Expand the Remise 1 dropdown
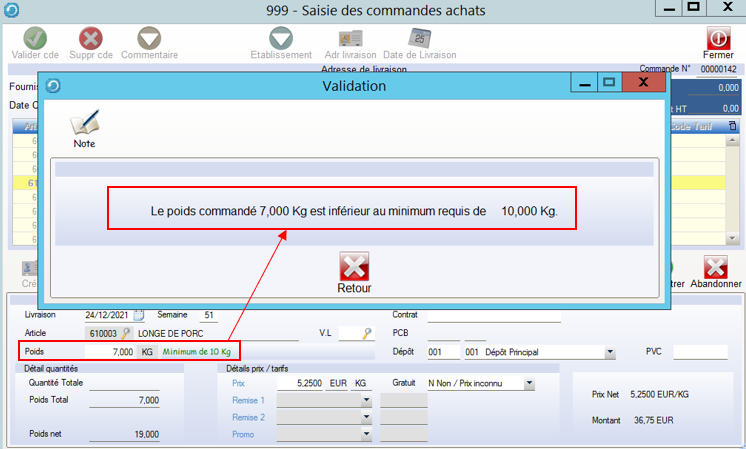The height and width of the screenshot is (449, 746). [366, 400]
